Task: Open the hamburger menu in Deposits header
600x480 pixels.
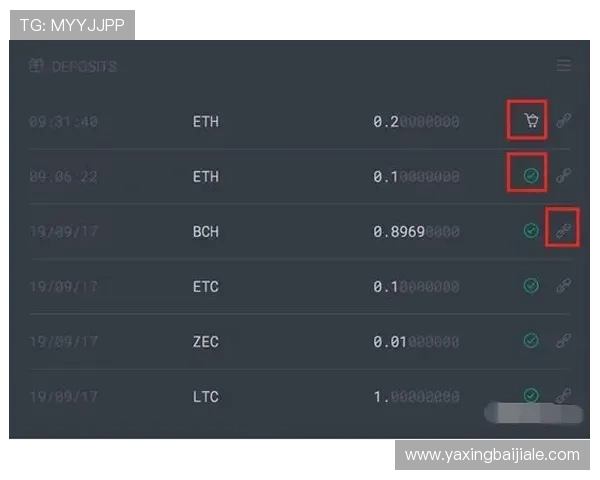Action: point(564,65)
